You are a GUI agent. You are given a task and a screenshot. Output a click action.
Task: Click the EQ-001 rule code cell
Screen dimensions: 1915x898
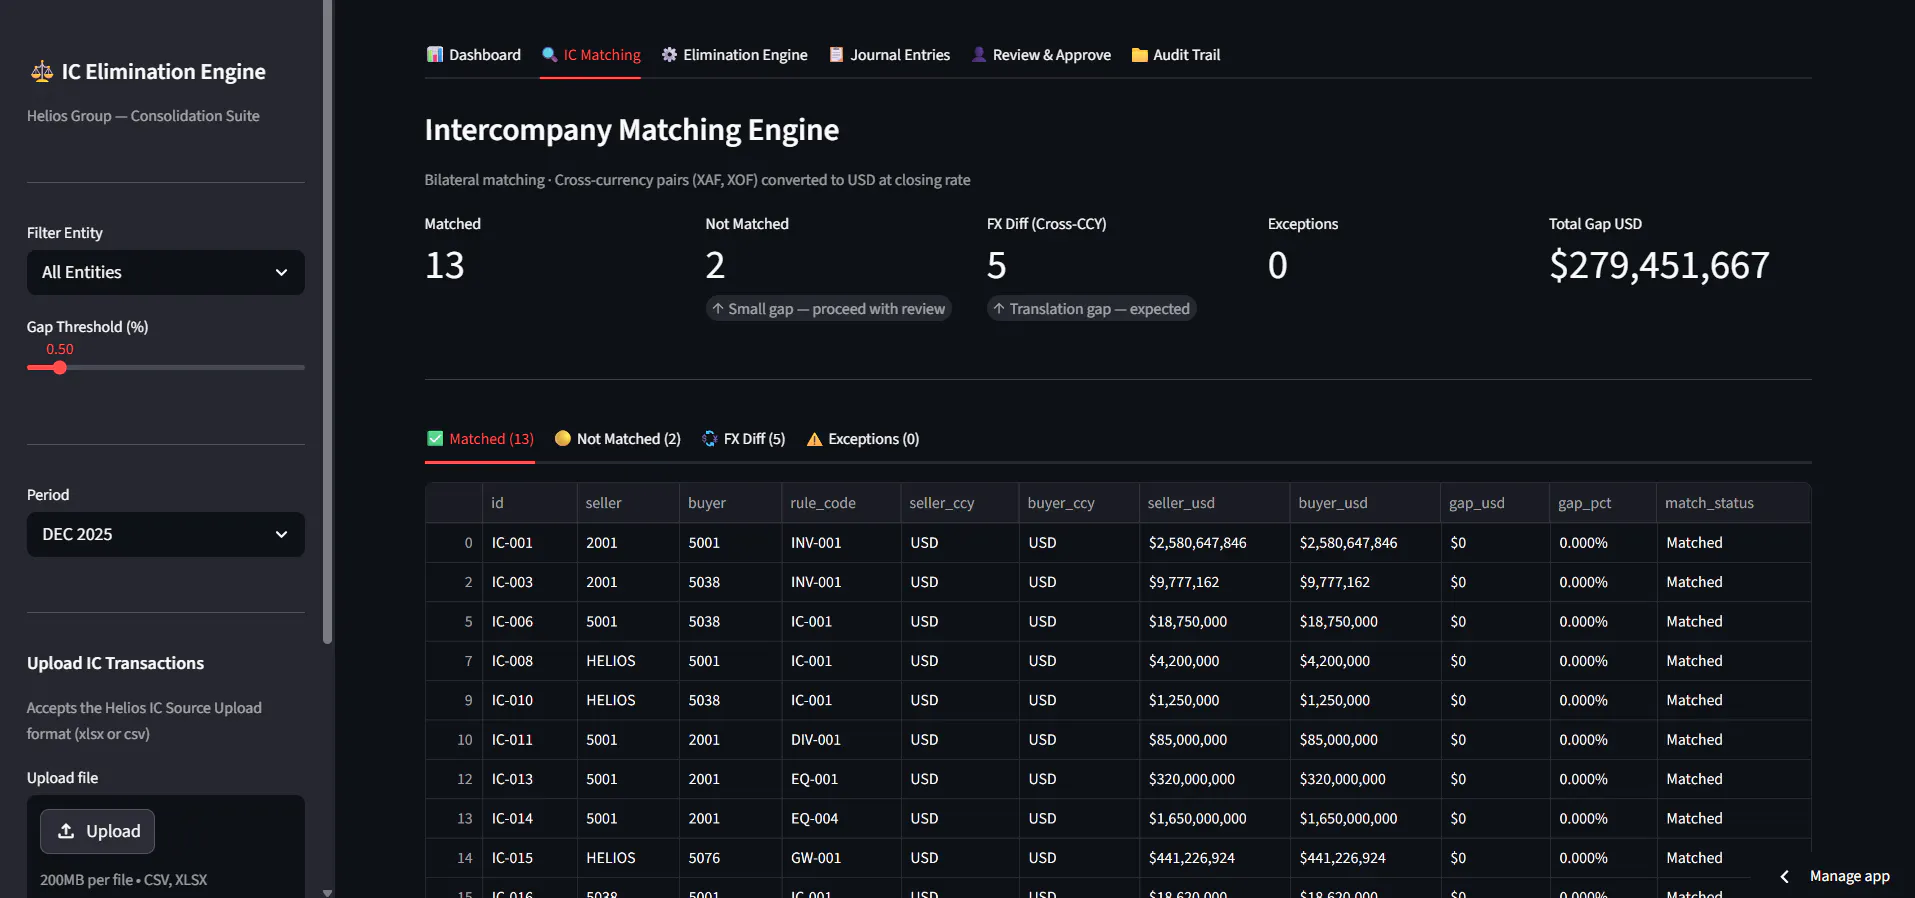click(840, 779)
